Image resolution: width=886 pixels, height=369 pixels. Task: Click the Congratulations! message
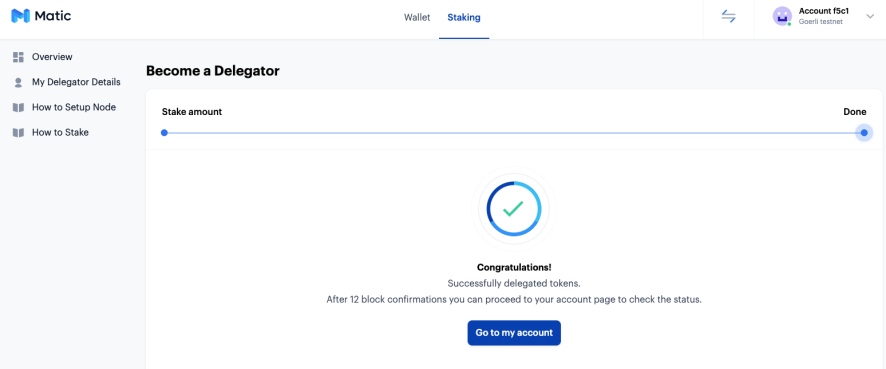(514, 267)
